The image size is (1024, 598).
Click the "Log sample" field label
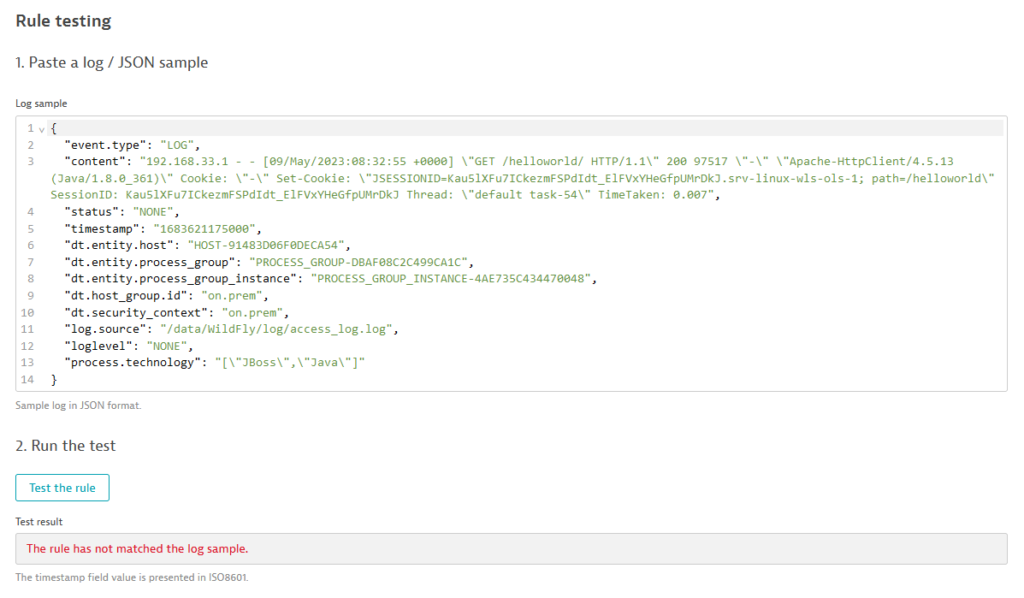tap(41, 103)
